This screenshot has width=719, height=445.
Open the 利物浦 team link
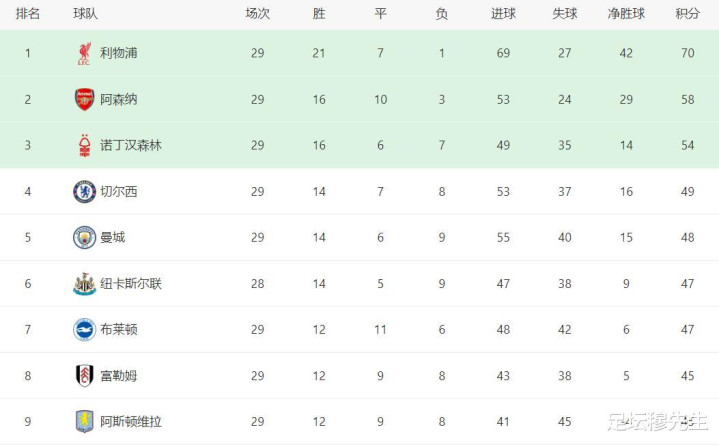[x=119, y=53]
